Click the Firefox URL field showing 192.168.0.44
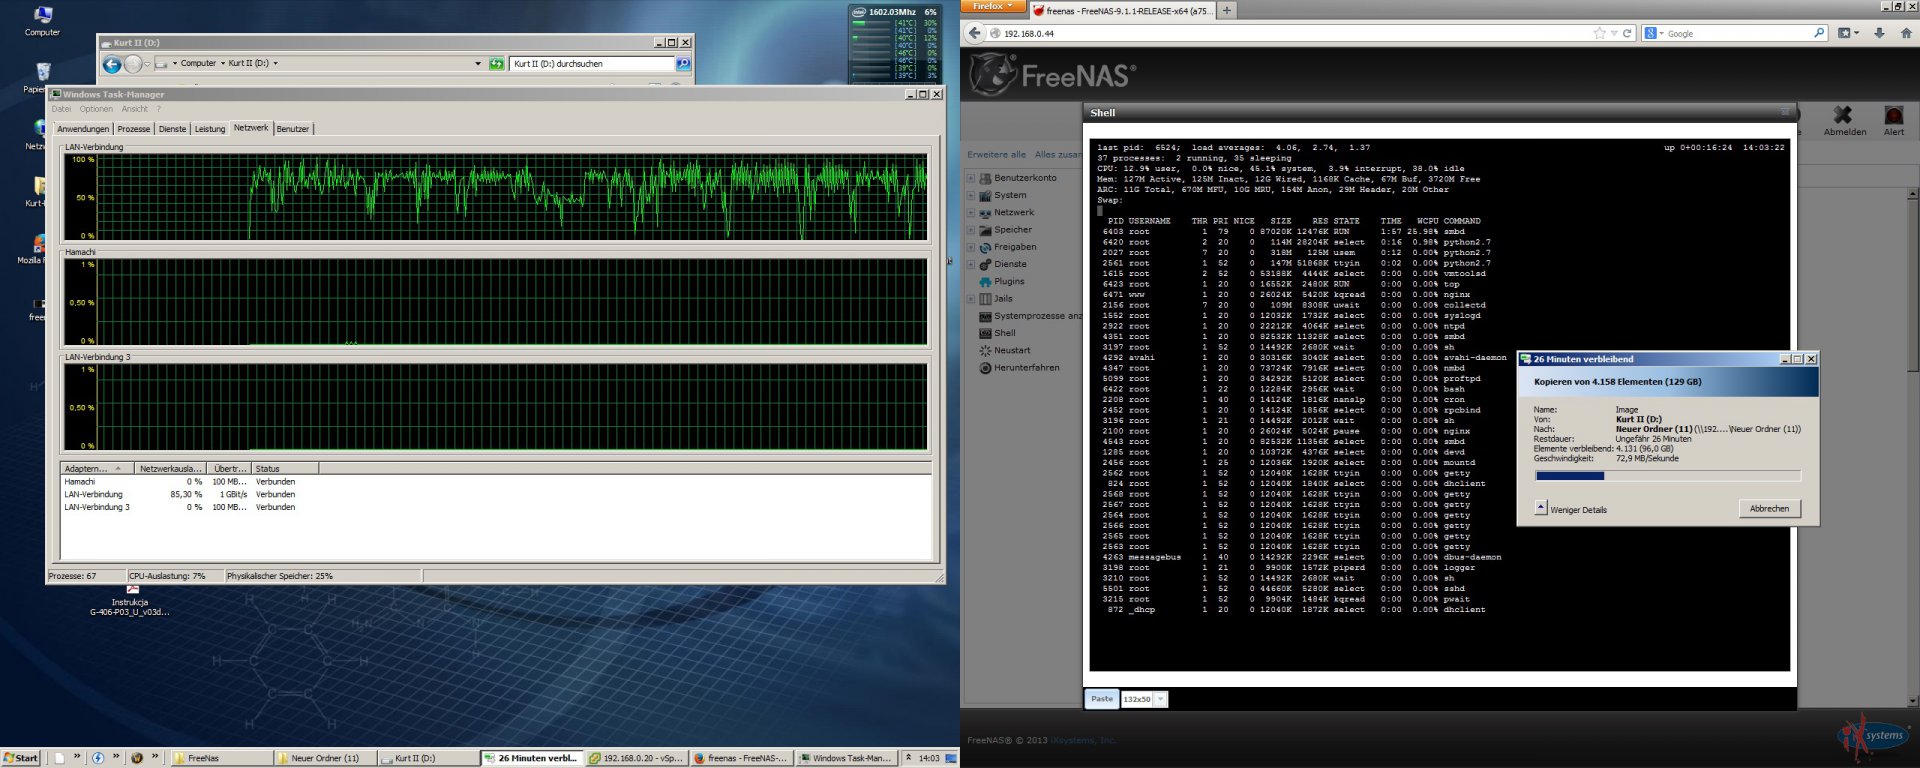 1295,33
